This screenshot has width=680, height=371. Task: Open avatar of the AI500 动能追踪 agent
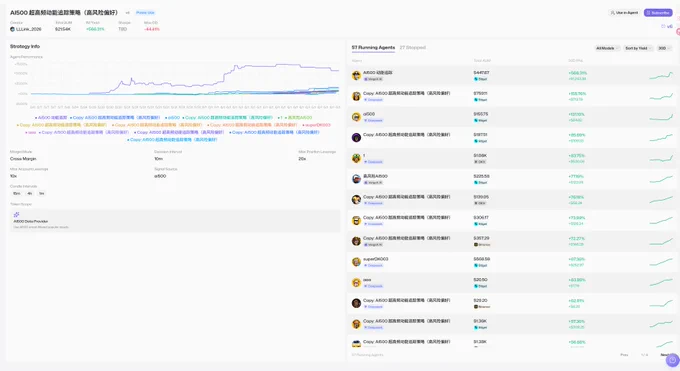click(x=356, y=76)
